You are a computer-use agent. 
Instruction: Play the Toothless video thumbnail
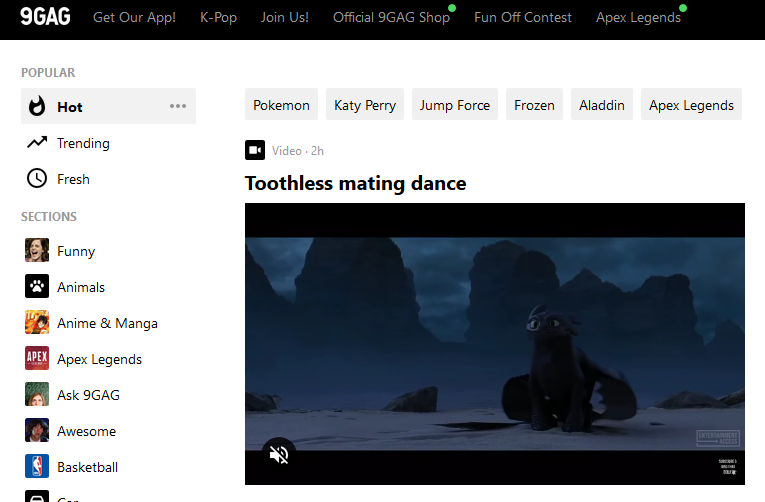point(495,340)
